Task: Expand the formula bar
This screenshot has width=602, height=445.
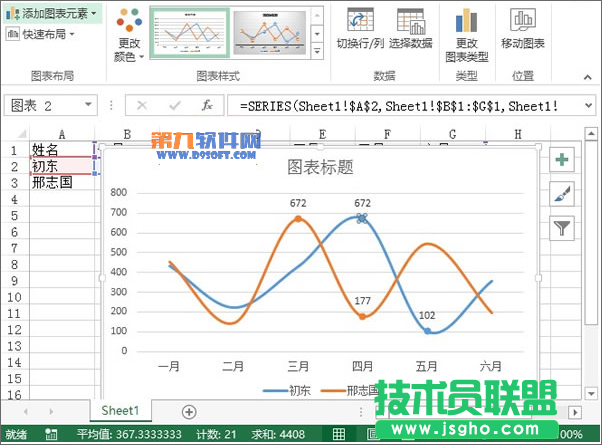Action: [x=588, y=105]
